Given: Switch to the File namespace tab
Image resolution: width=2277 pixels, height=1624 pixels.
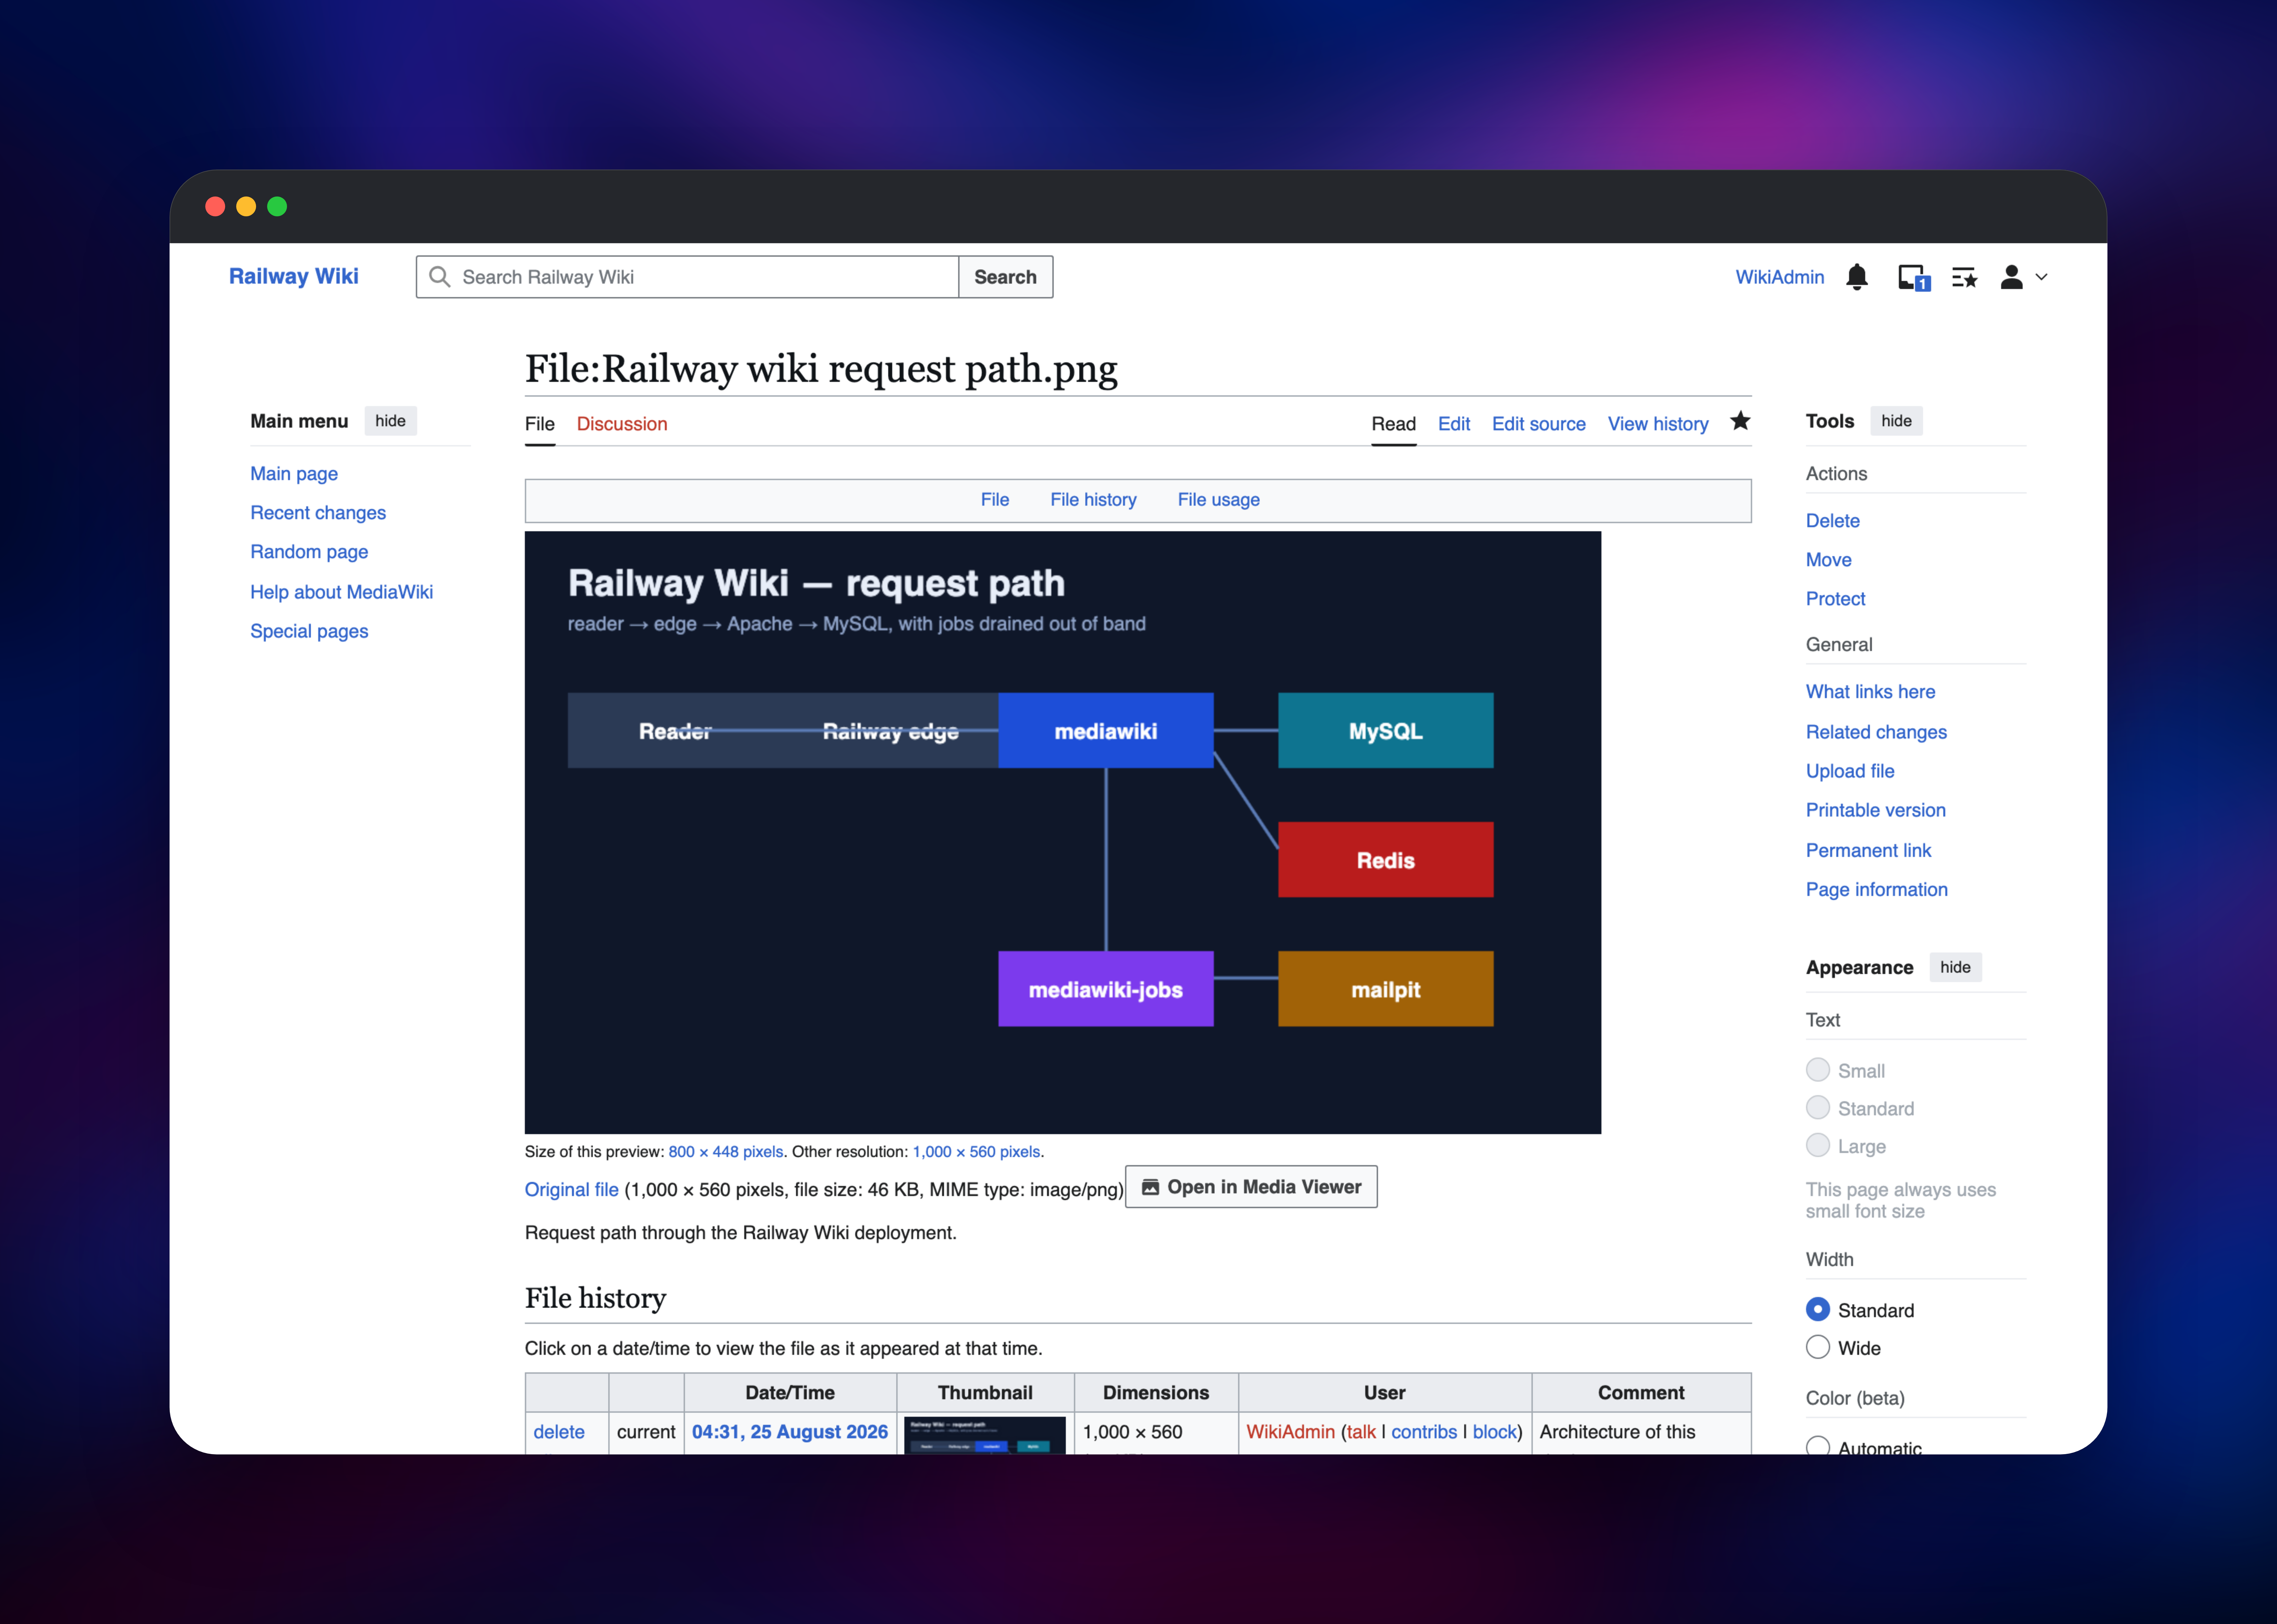Looking at the screenshot, I should point(540,424).
